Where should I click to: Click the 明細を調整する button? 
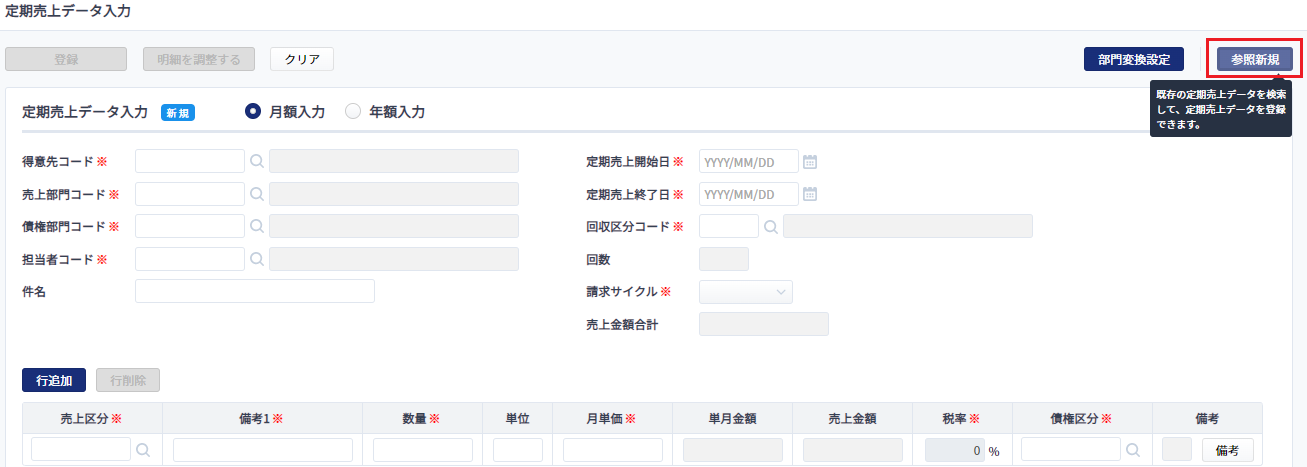coord(199,59)
